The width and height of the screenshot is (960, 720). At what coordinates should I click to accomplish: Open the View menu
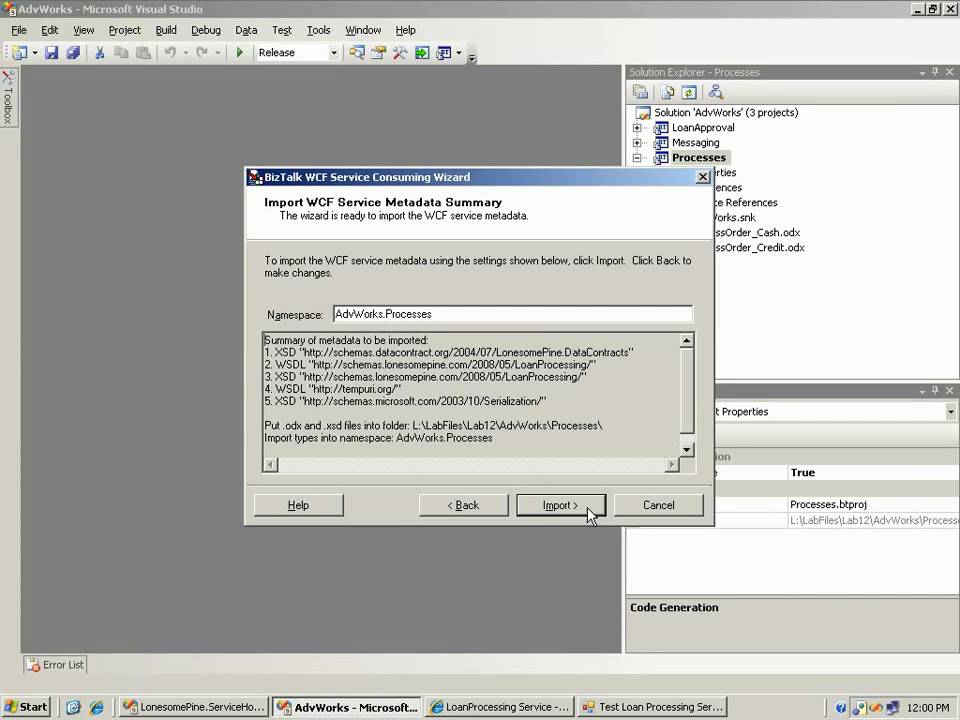click(x=84, y=30)
